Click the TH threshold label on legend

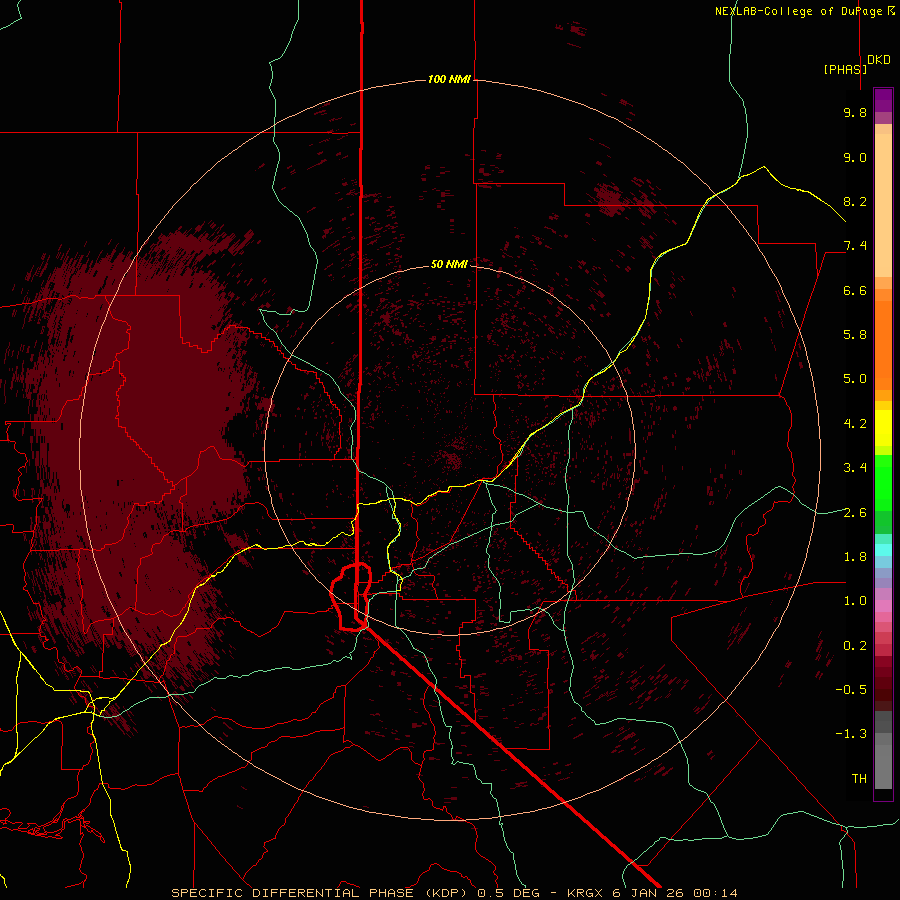pyautogui.click(x=859, y=779)
